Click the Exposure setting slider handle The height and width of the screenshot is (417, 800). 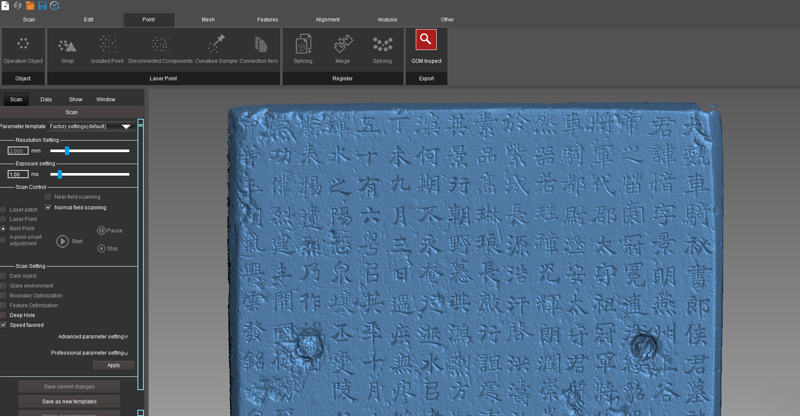click(60, 174)
